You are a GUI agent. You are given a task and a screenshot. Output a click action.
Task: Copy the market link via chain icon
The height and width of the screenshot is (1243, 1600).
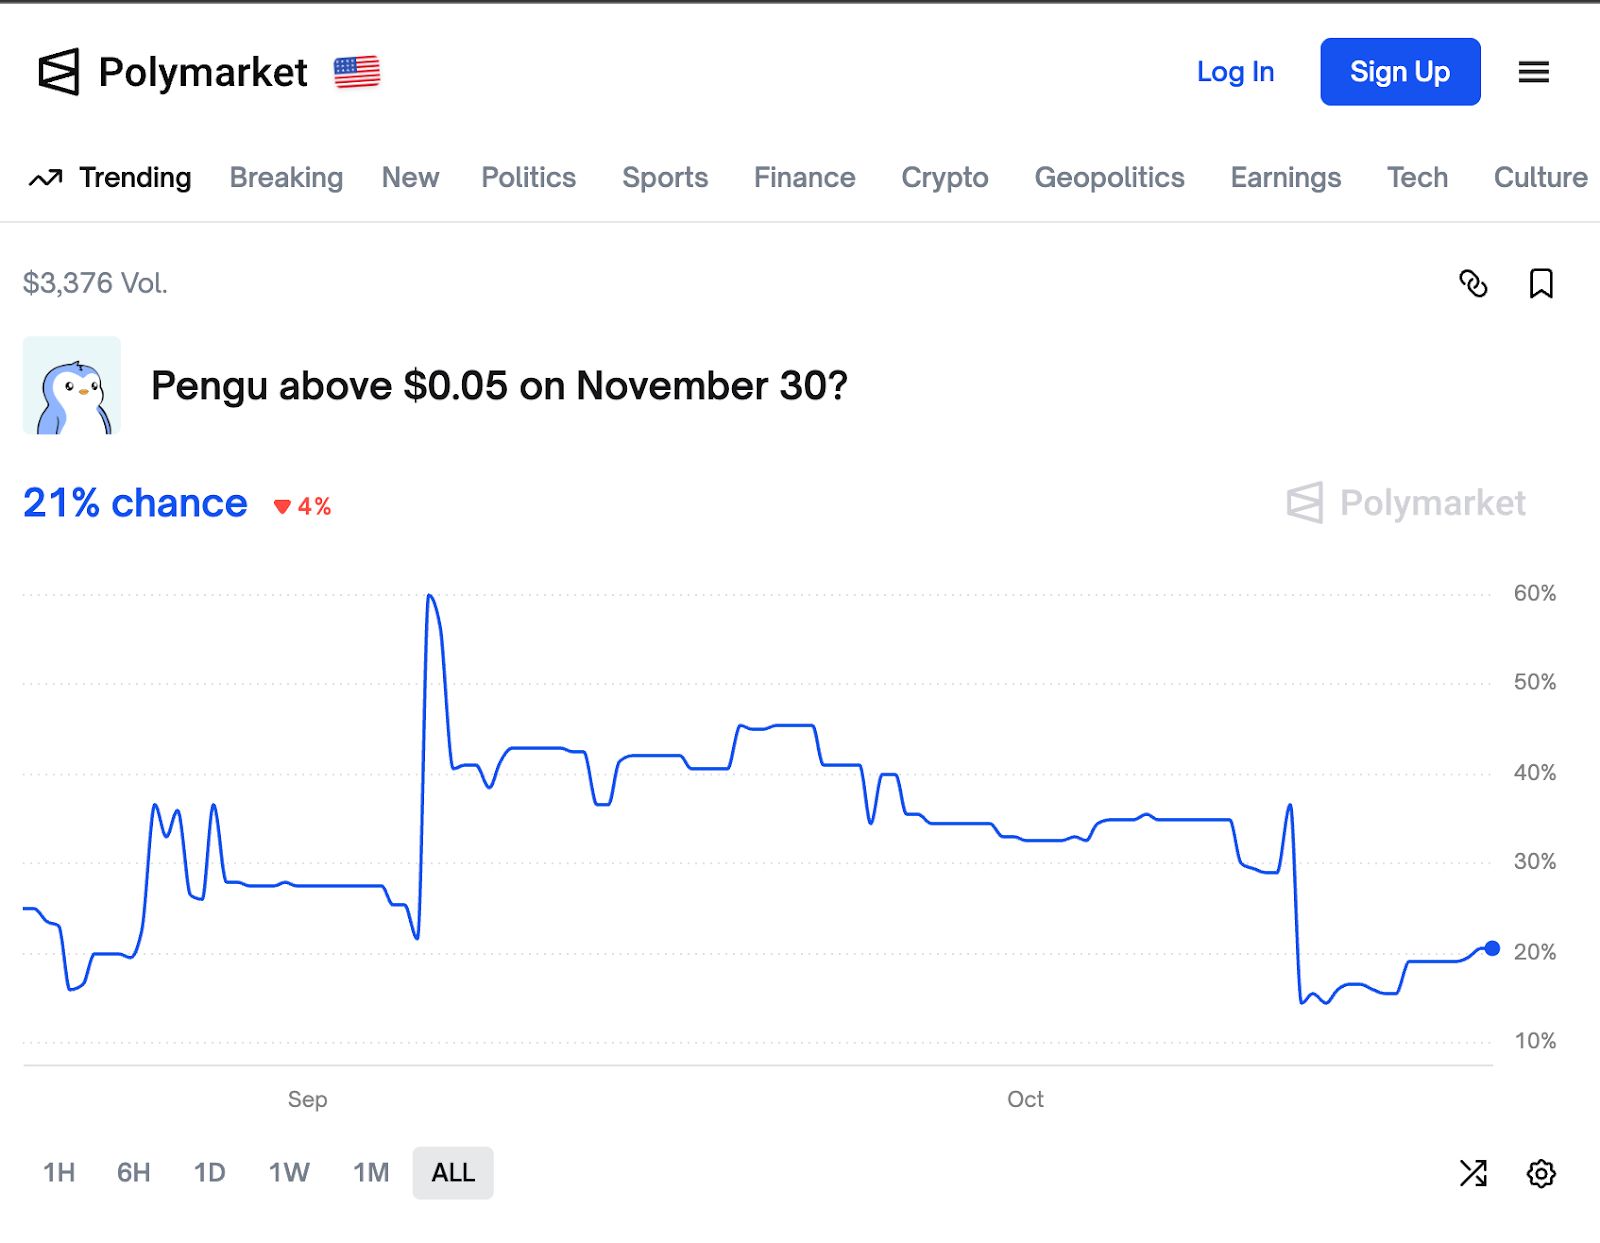click(x=1473, y=284)
